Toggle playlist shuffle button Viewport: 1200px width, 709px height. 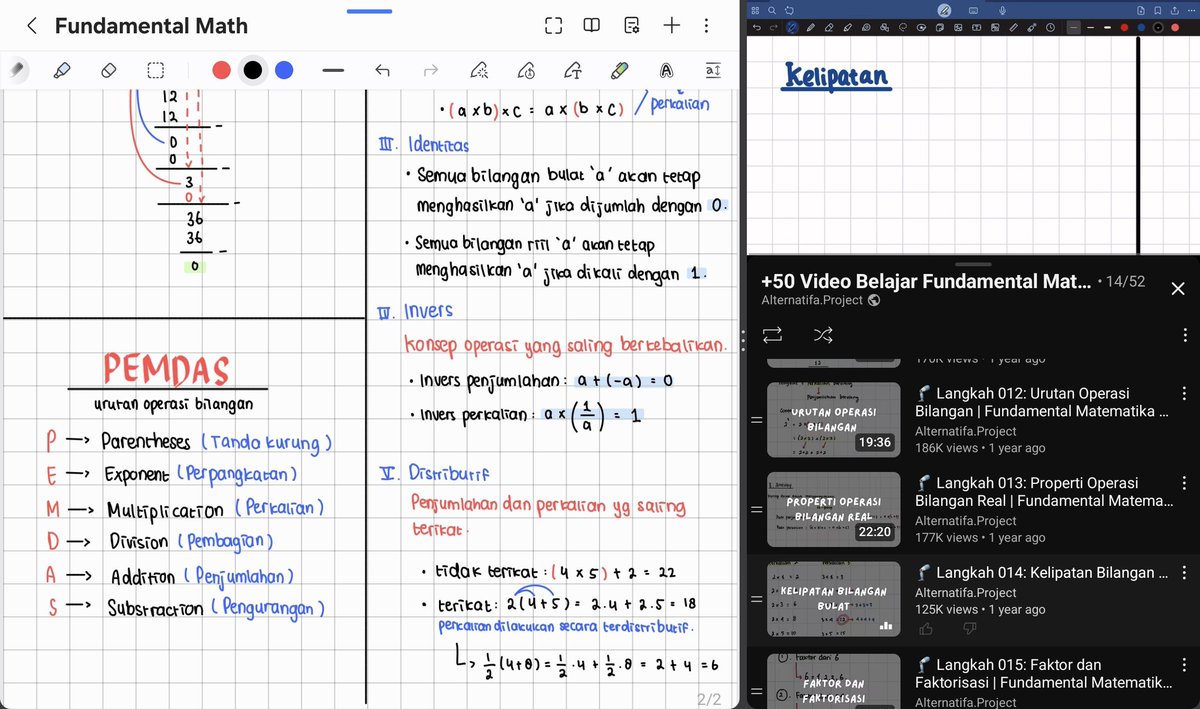[x=822, y=334]
